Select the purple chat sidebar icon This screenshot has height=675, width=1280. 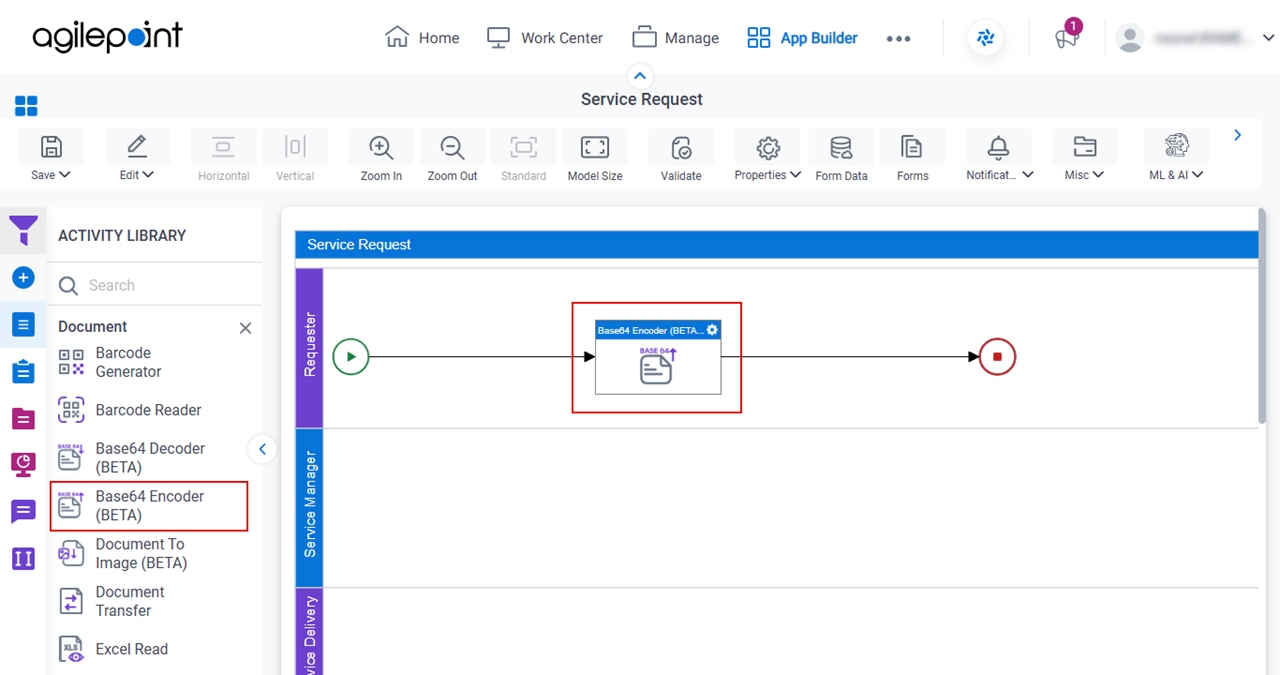[x=23, y=512]
